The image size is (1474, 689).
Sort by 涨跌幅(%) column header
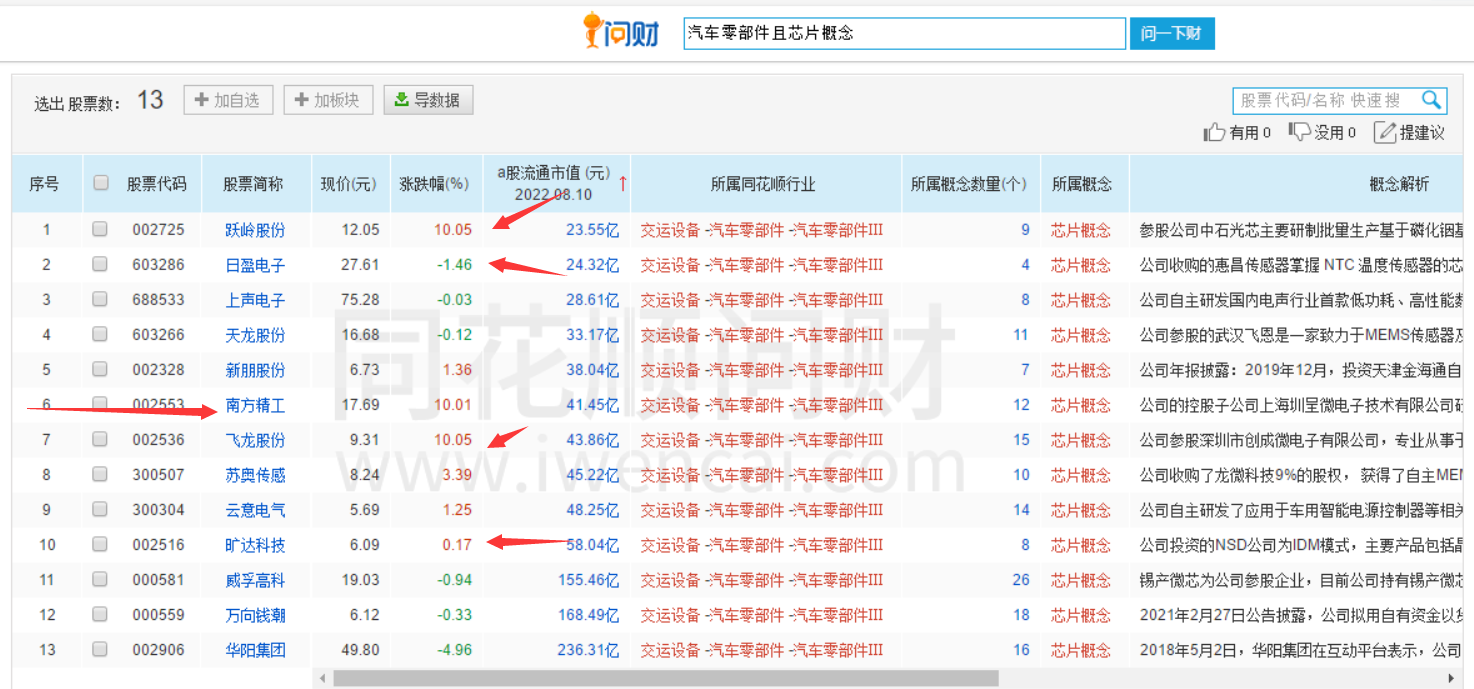(435, 184)
